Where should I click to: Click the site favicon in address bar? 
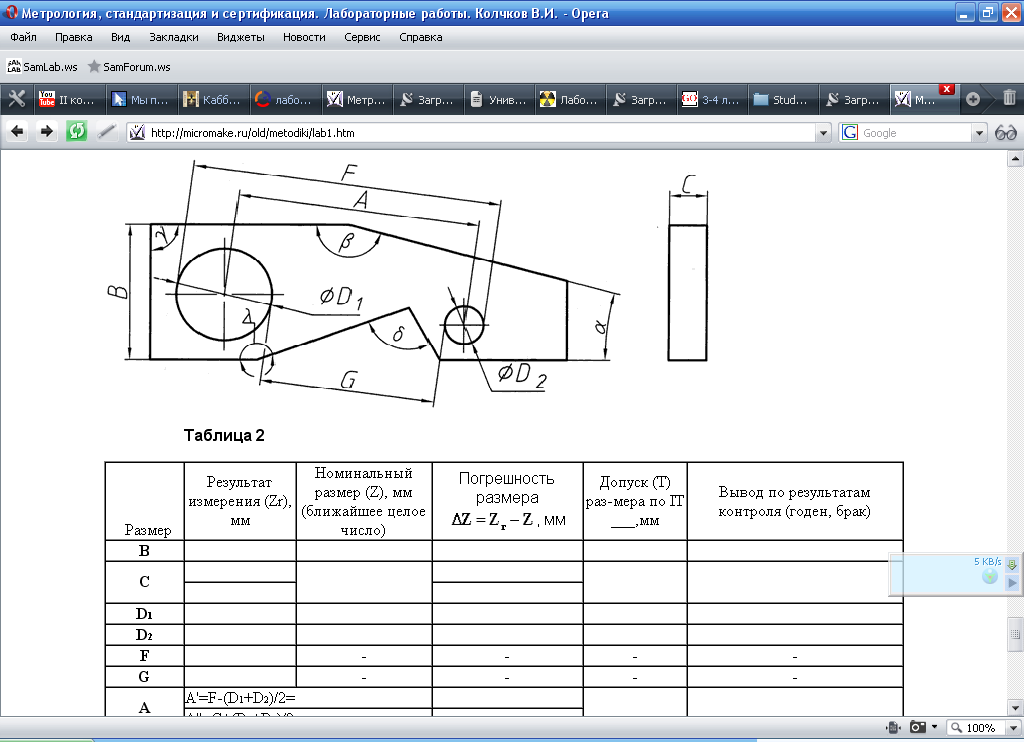click(137, 133)
